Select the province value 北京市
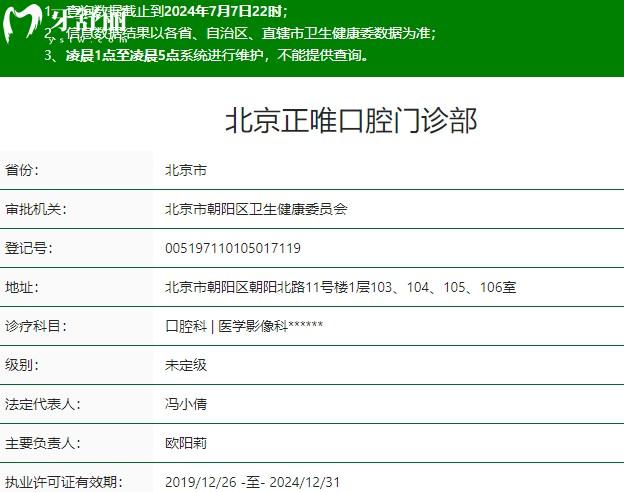This screenshot has height=492, width=624. point(186,170)
